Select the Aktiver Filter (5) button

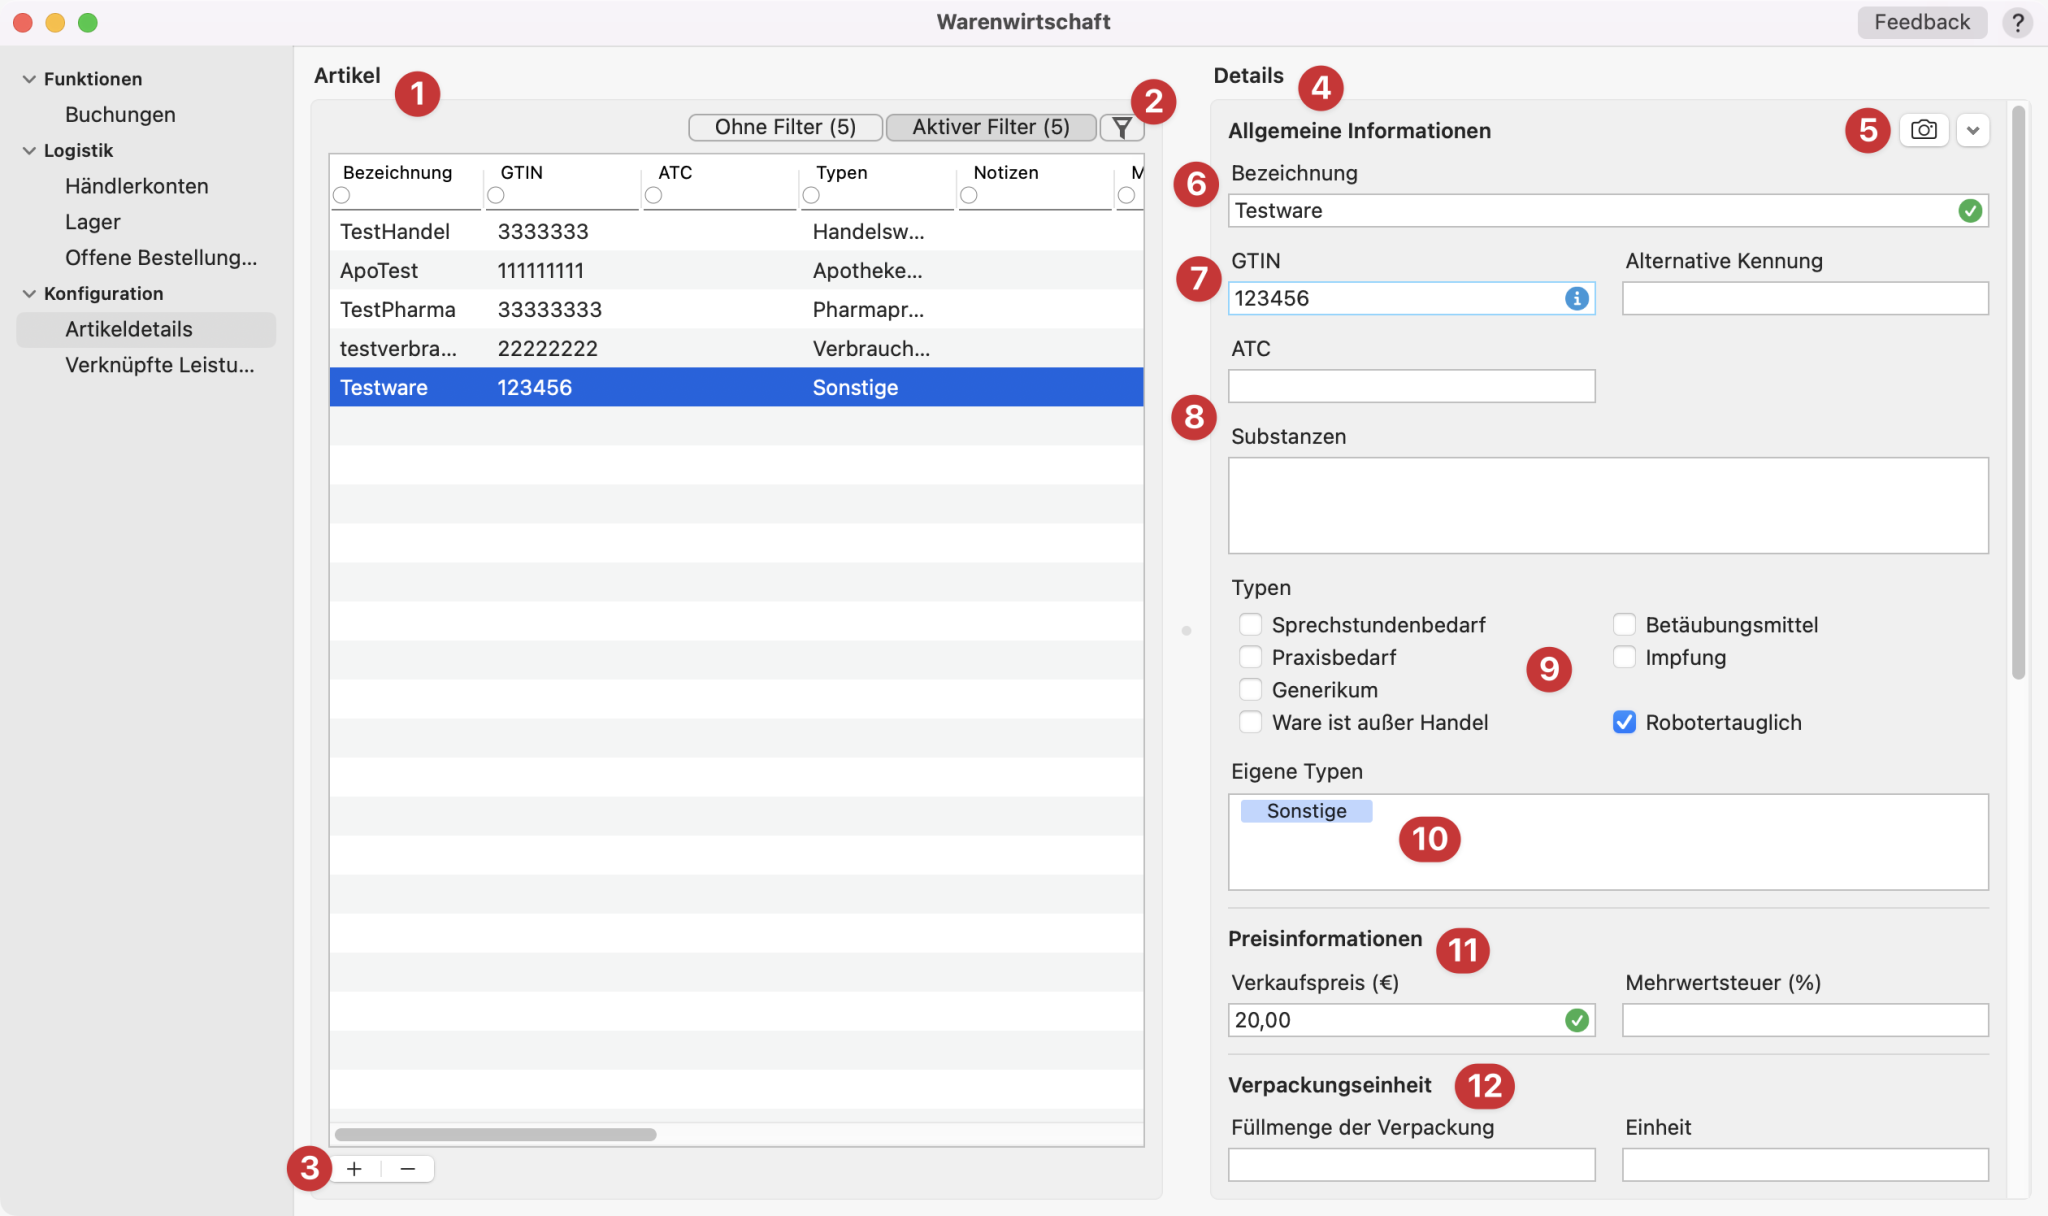coord(990,127)
